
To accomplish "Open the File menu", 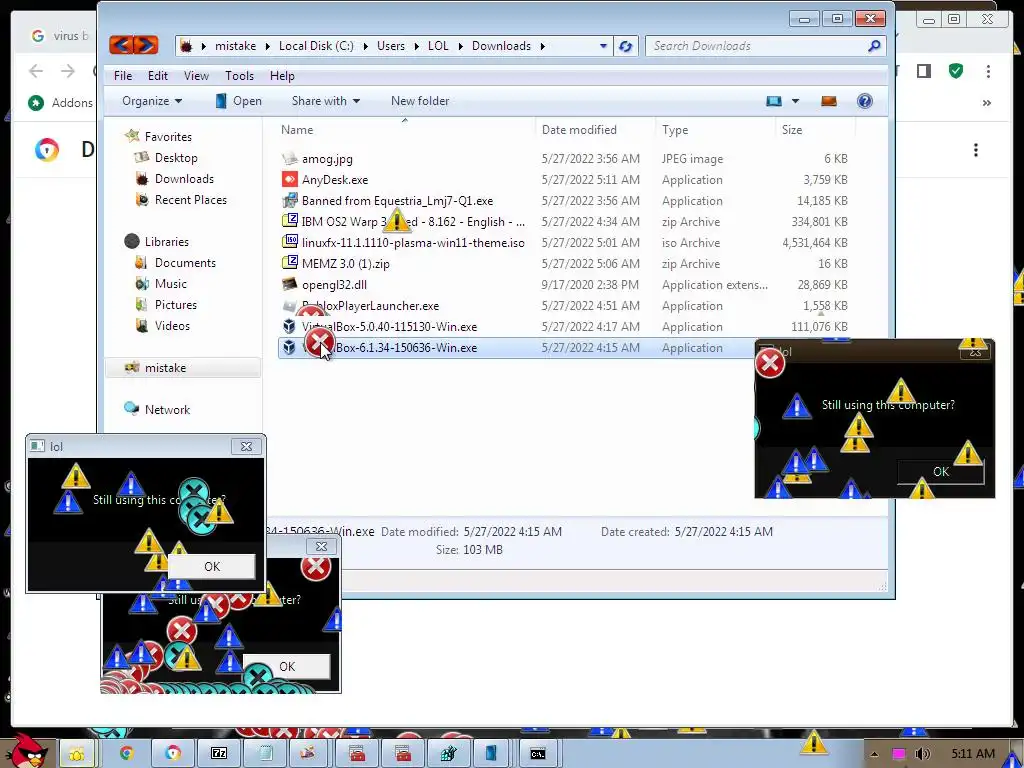I will point(123,76).
